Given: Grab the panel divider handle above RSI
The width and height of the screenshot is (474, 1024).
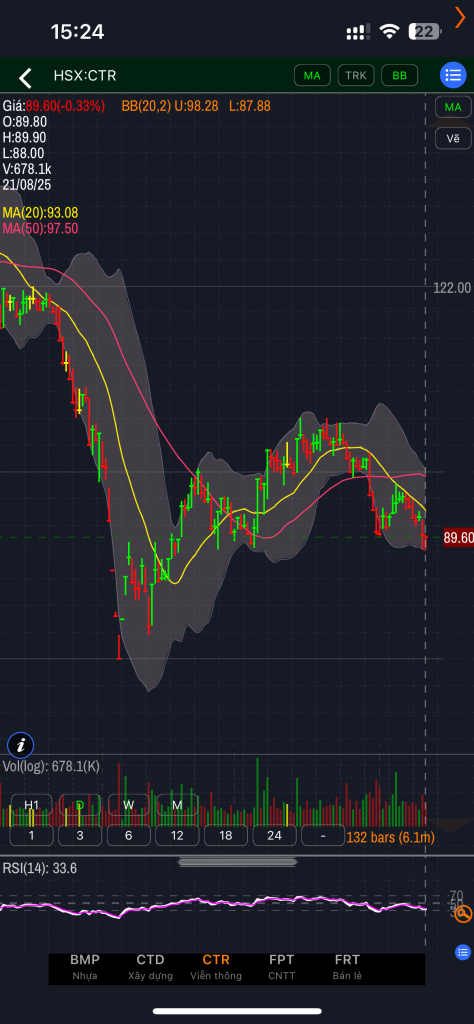Looking at the screenshot, I should (237, 862).
